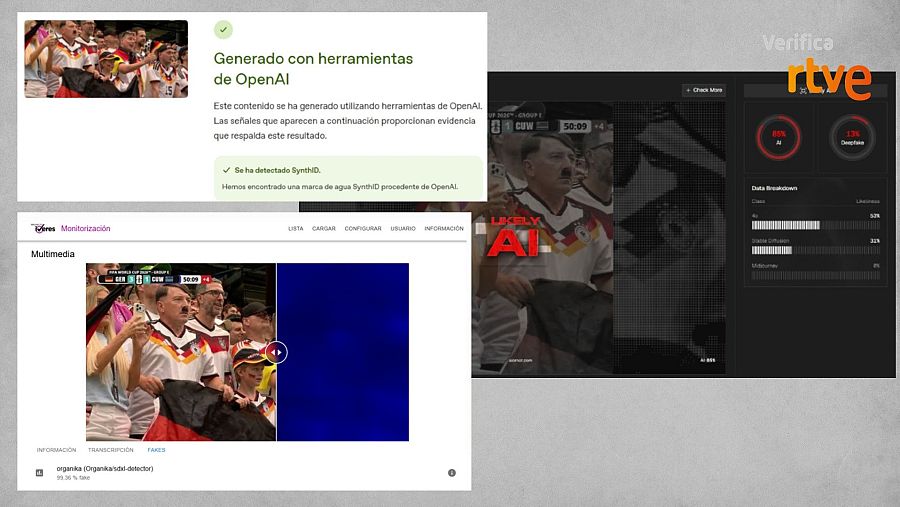Click the rtve logo
The image size is (900, 507).
(829, 79)
